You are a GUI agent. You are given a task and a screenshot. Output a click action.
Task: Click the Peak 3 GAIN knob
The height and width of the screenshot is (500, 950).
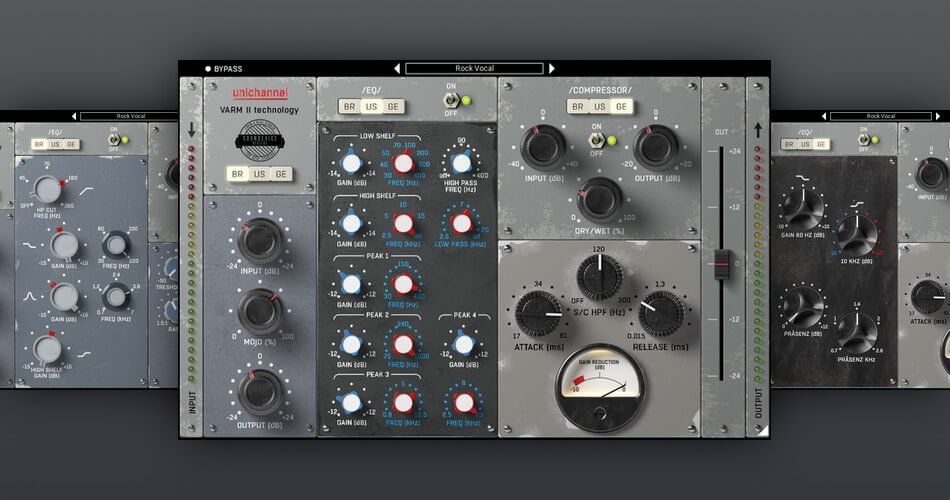(351, 402)
